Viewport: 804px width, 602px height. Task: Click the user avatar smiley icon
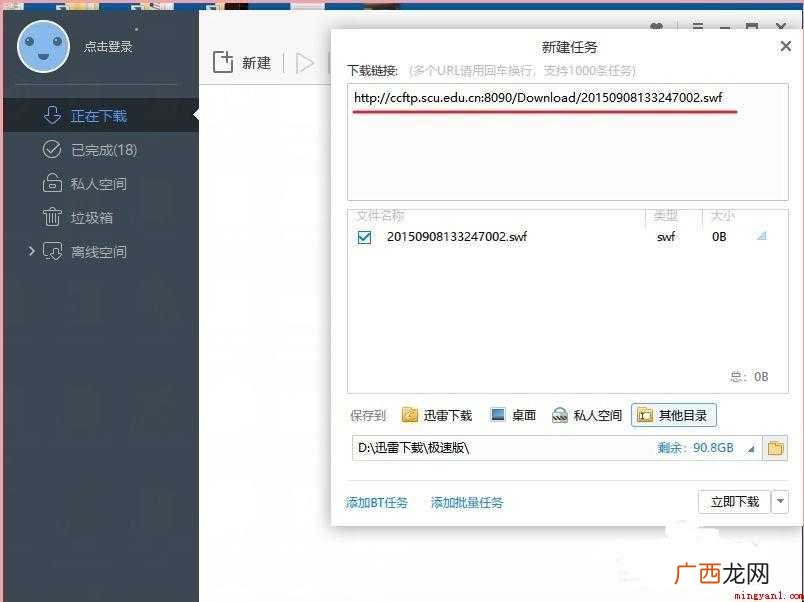pos(43,46)
